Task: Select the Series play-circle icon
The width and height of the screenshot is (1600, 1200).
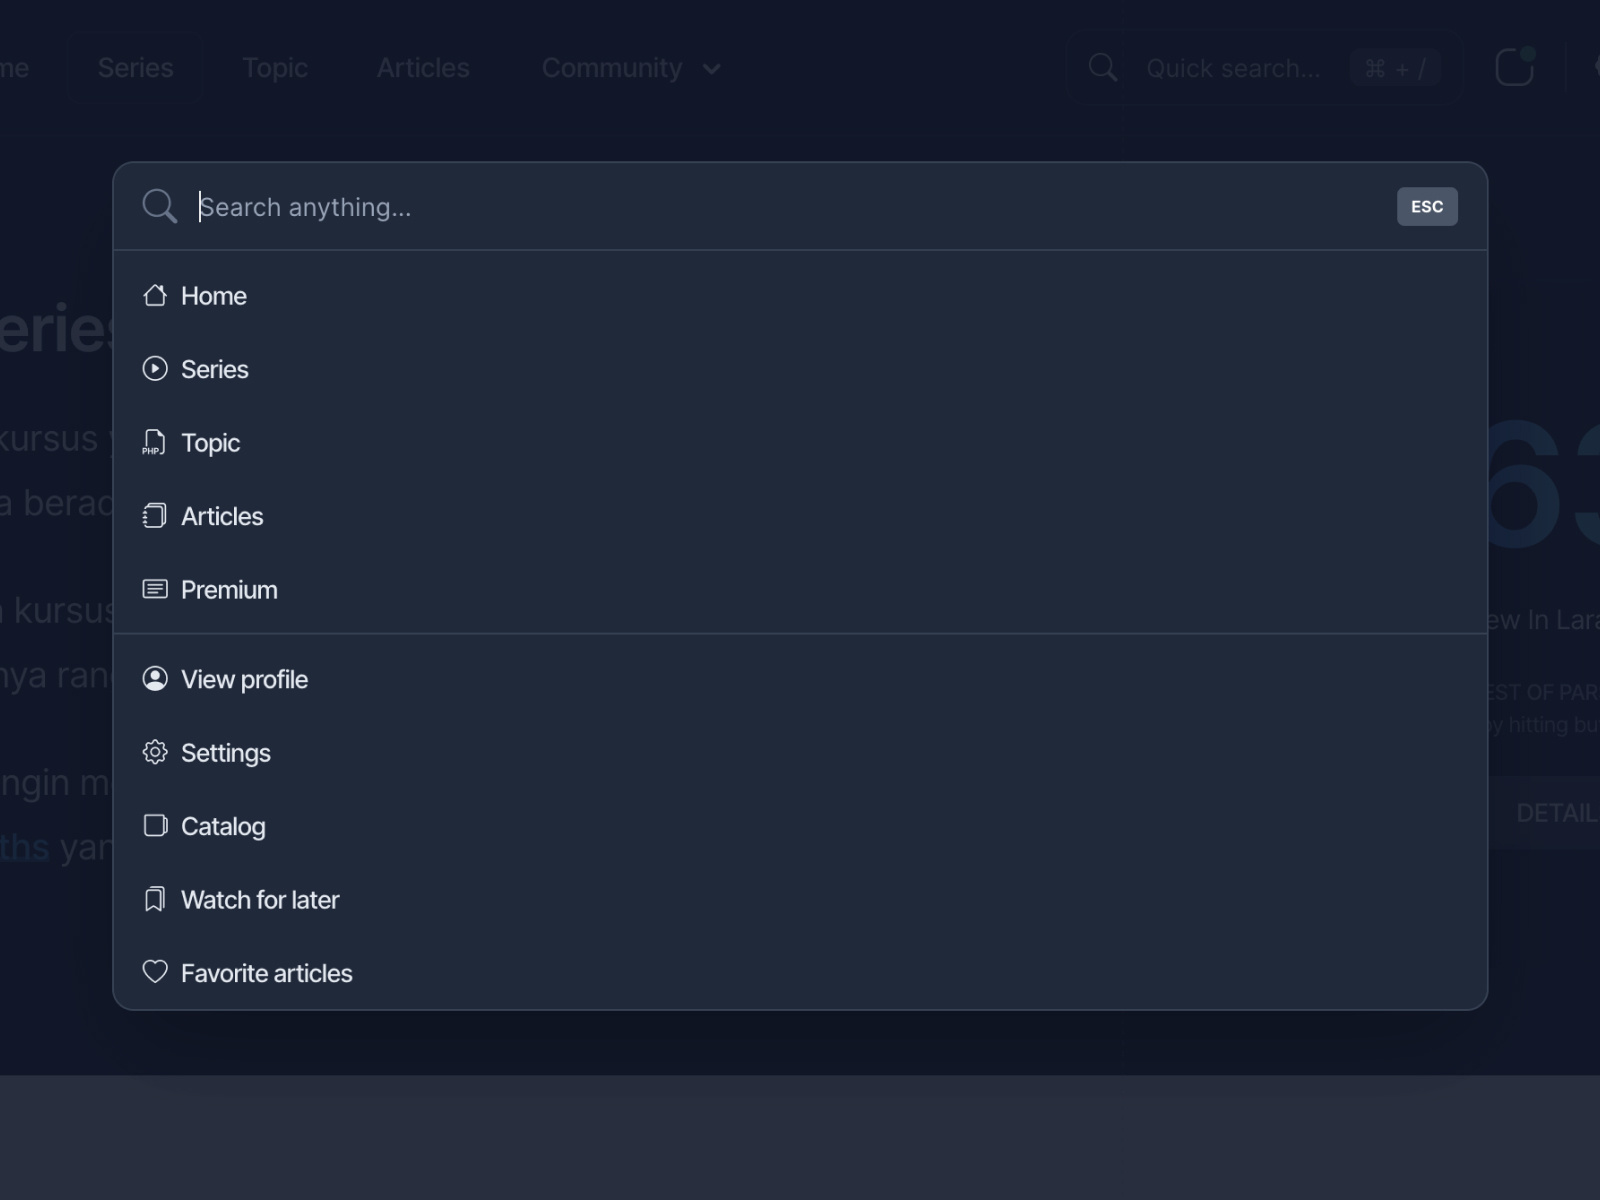Action: (x=156, y=369)
